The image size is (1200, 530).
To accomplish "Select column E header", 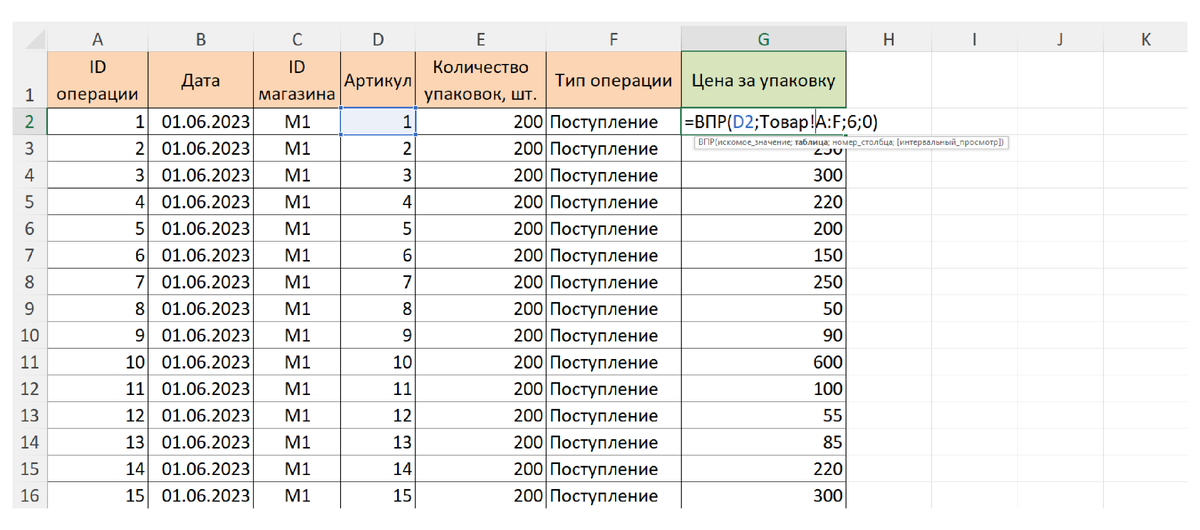I will click(x=481, y=39).
